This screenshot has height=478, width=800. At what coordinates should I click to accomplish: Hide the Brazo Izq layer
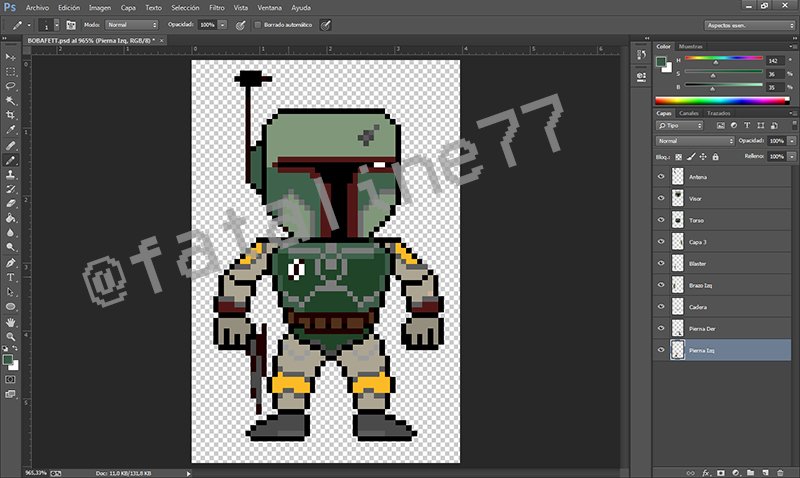(x=661, y=285)
